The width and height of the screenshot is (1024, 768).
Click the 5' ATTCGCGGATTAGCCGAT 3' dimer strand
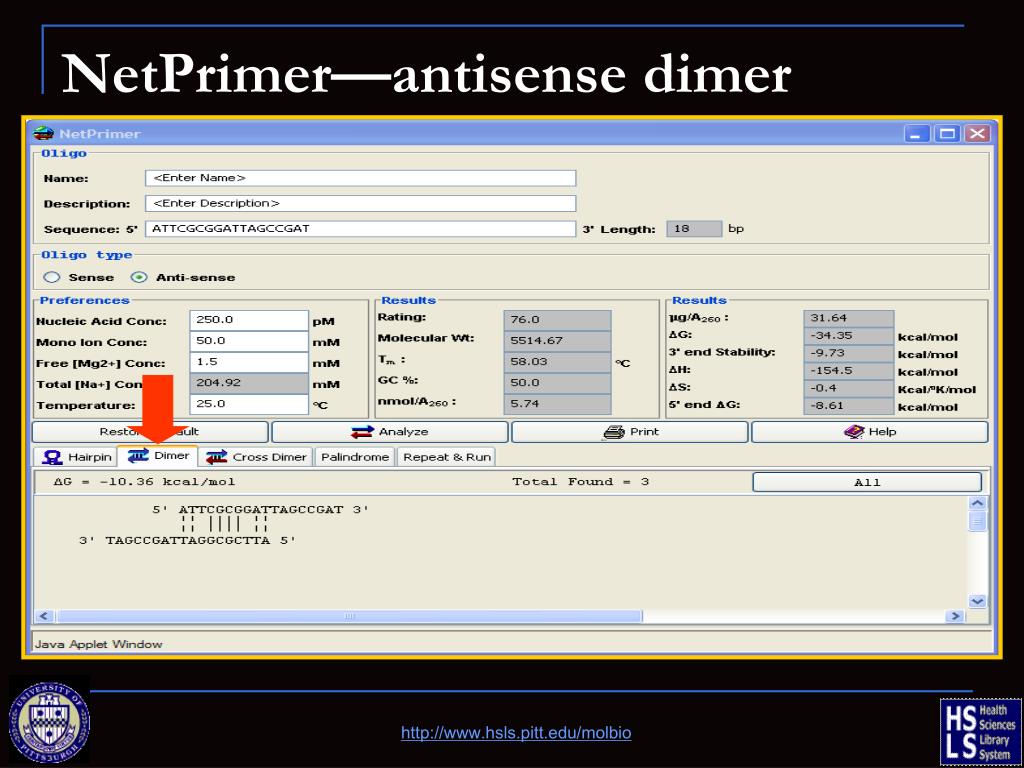[x=261, y=509]
